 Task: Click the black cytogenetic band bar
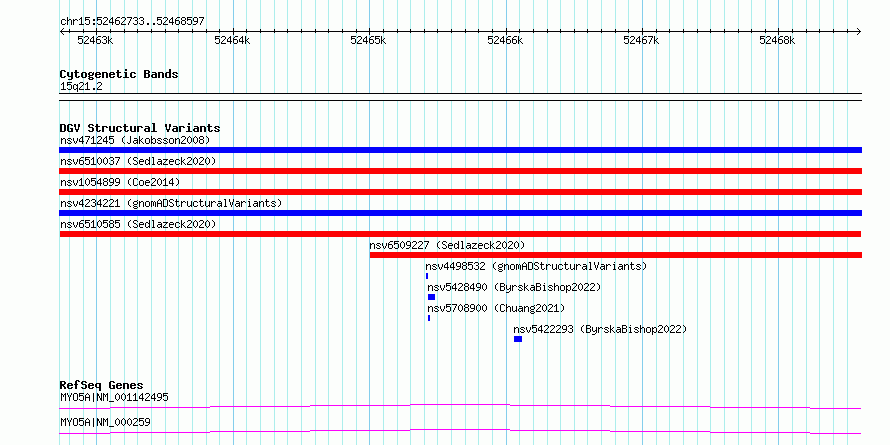pos(460,97)
